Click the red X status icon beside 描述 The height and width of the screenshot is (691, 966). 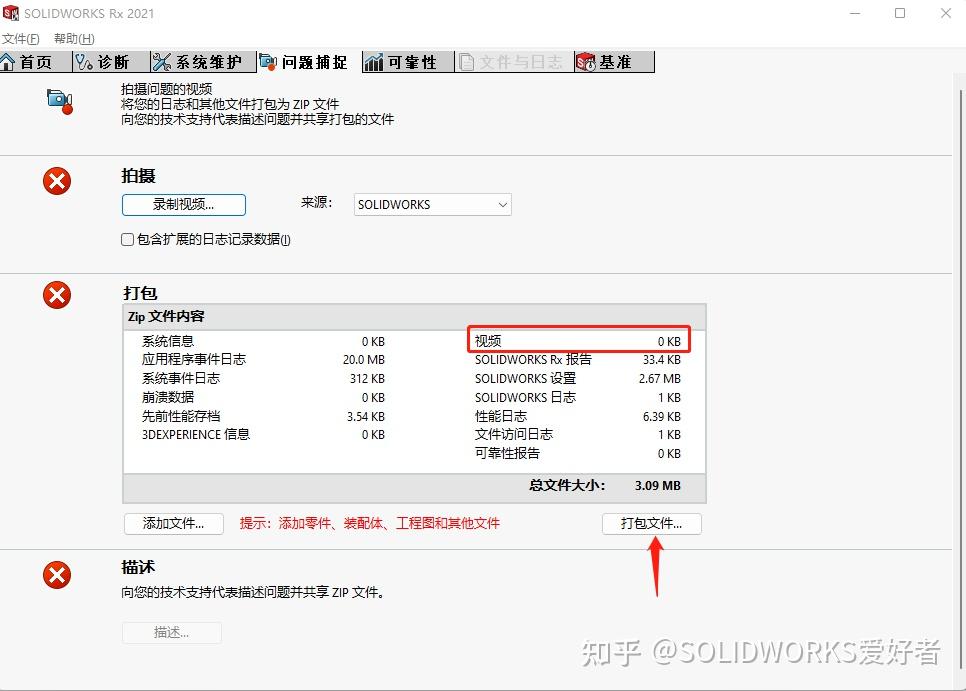(x=57, y=575)
